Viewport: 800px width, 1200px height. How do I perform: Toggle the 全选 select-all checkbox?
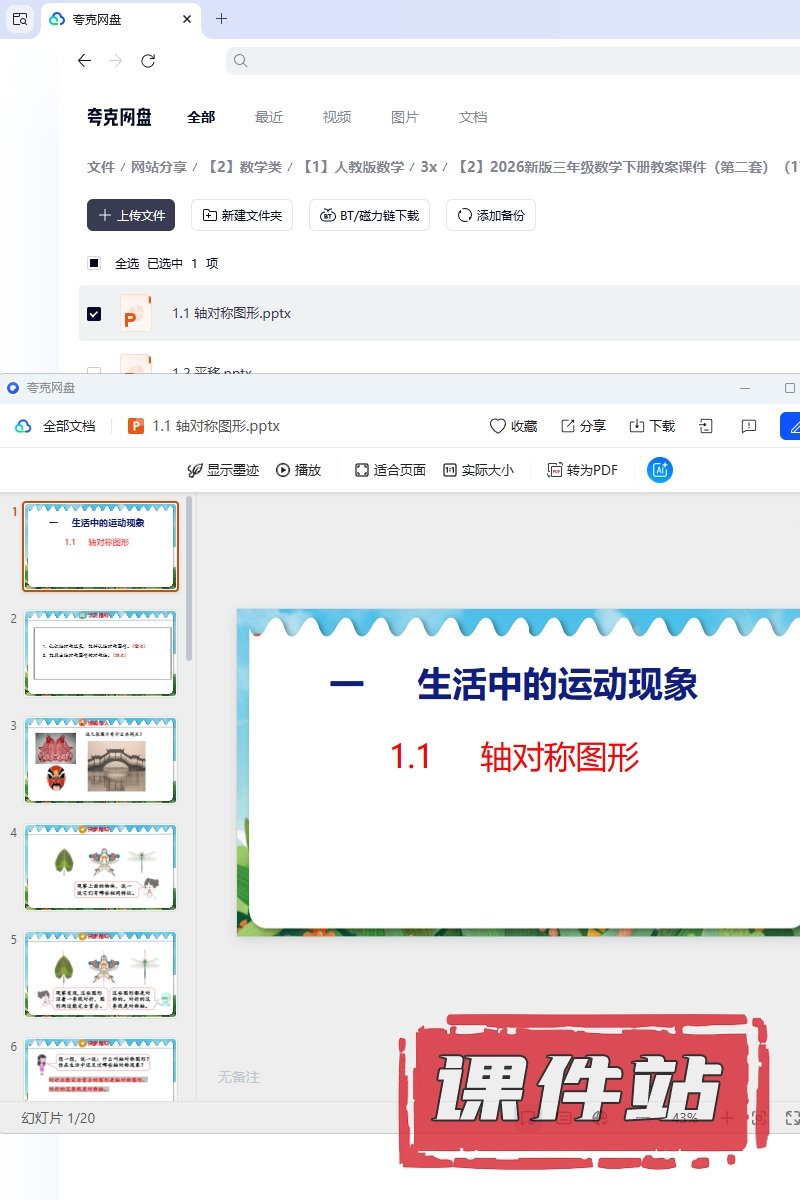[x=94, y=263]
